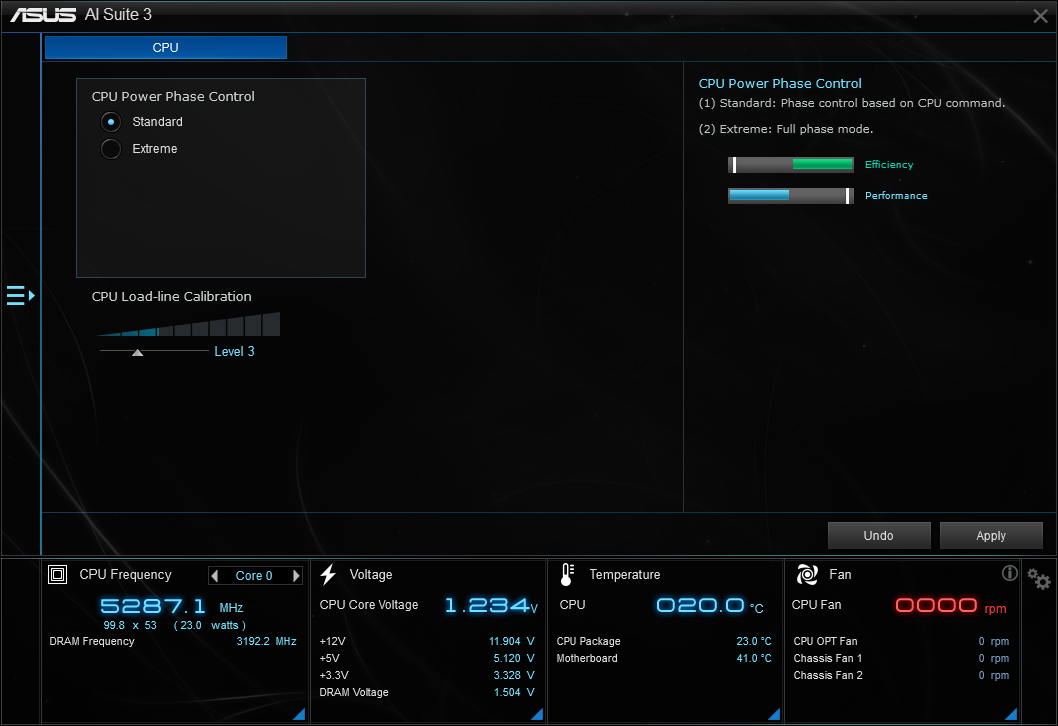Click the CPU Power Phase Control help heading
This screenshot has width=1058, height=726.
tap(780, 84)
